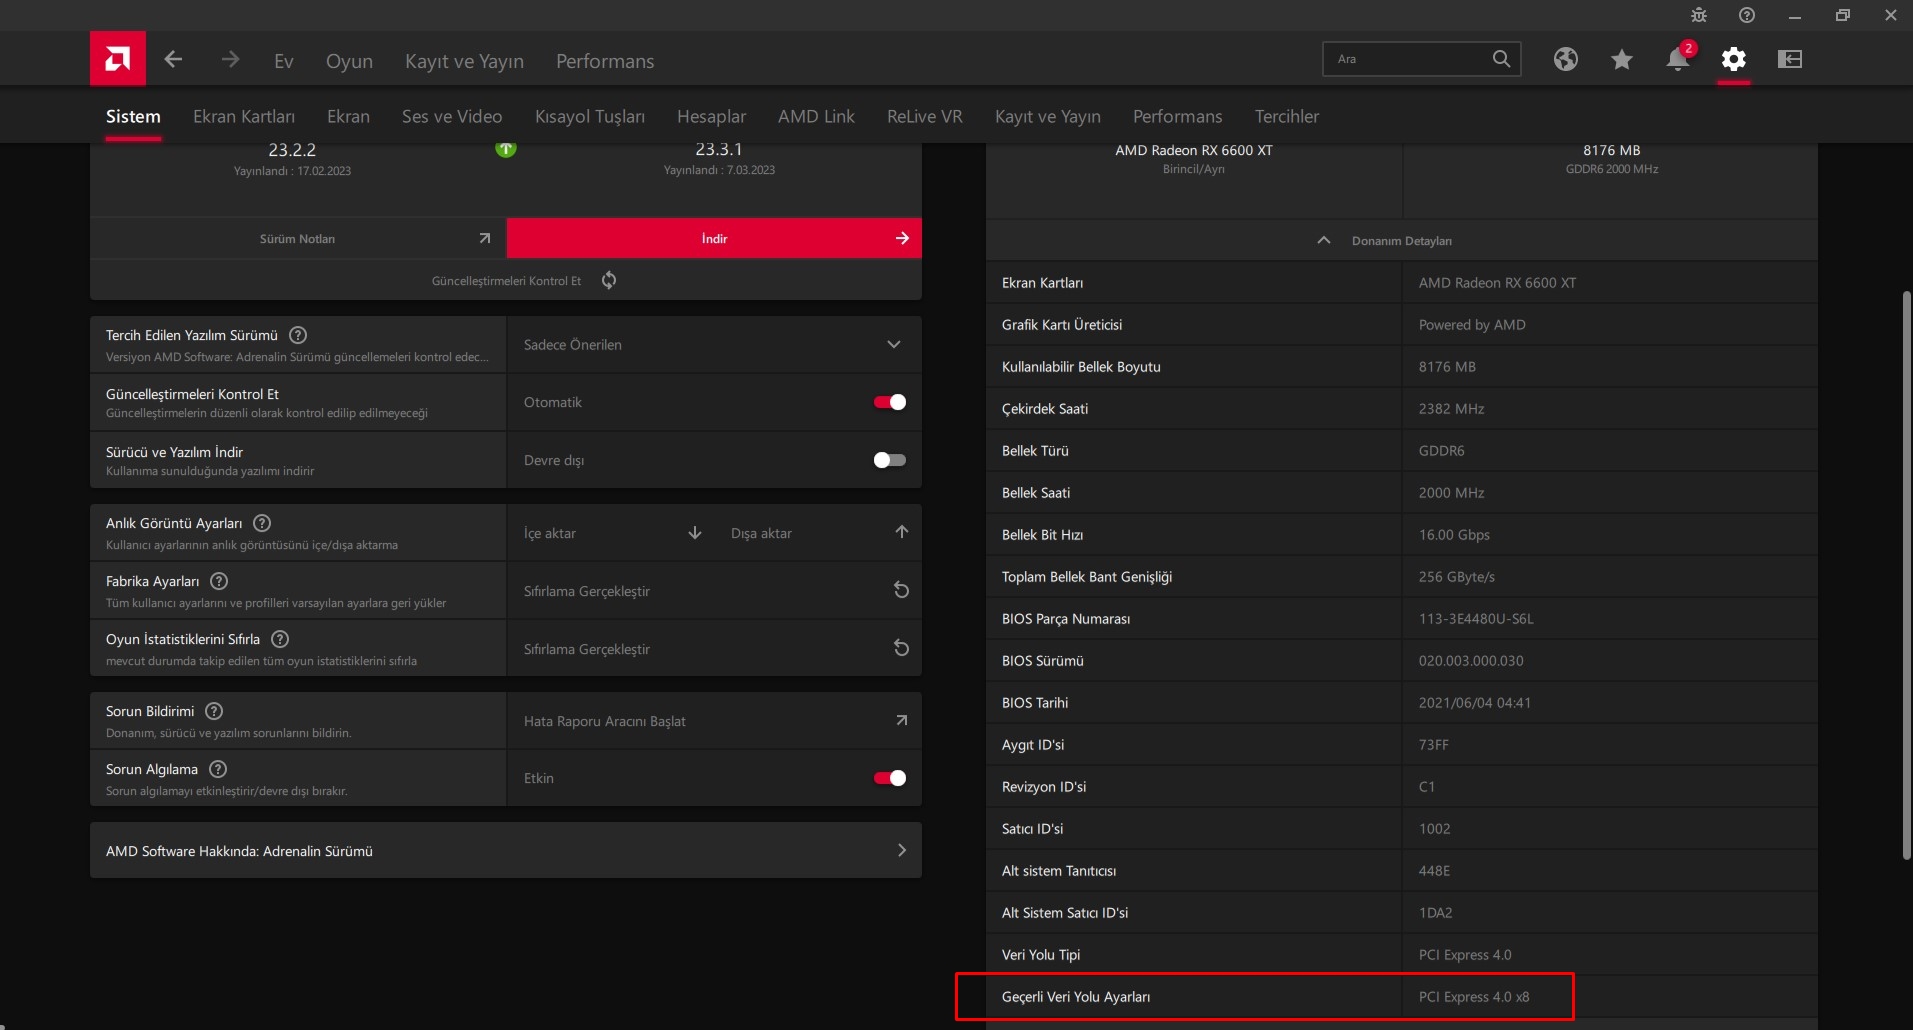1913x1030 pixels.
Task: Enable the Sürücü ve Yazılım İndir toggle
Action: (888, 459)
